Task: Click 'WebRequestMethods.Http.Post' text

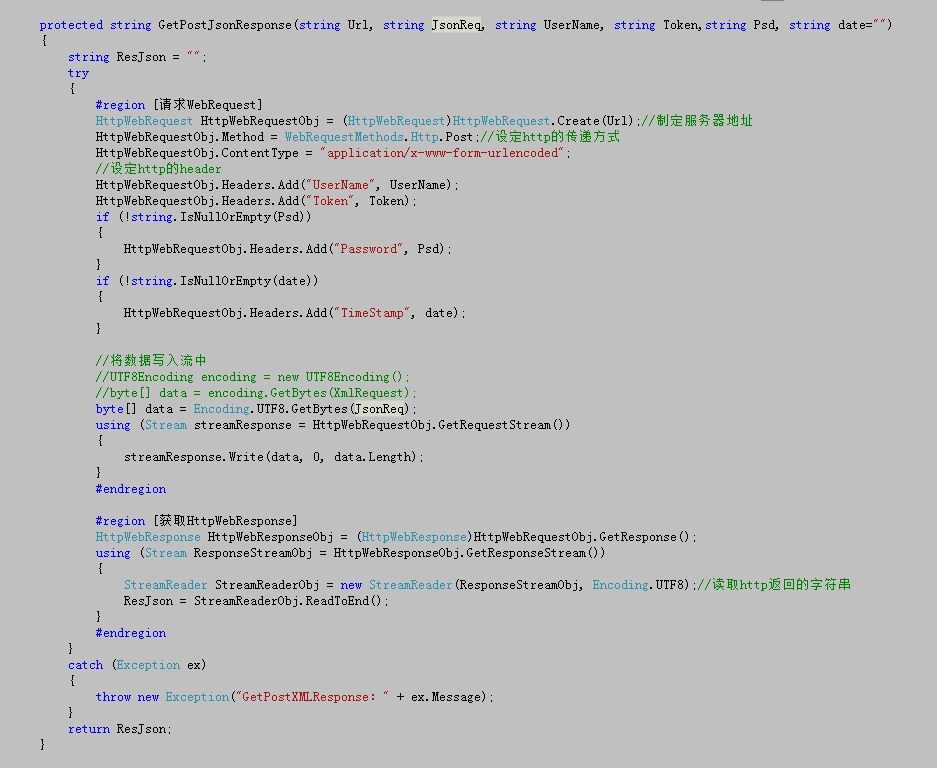Action: [x=379, y=137]
